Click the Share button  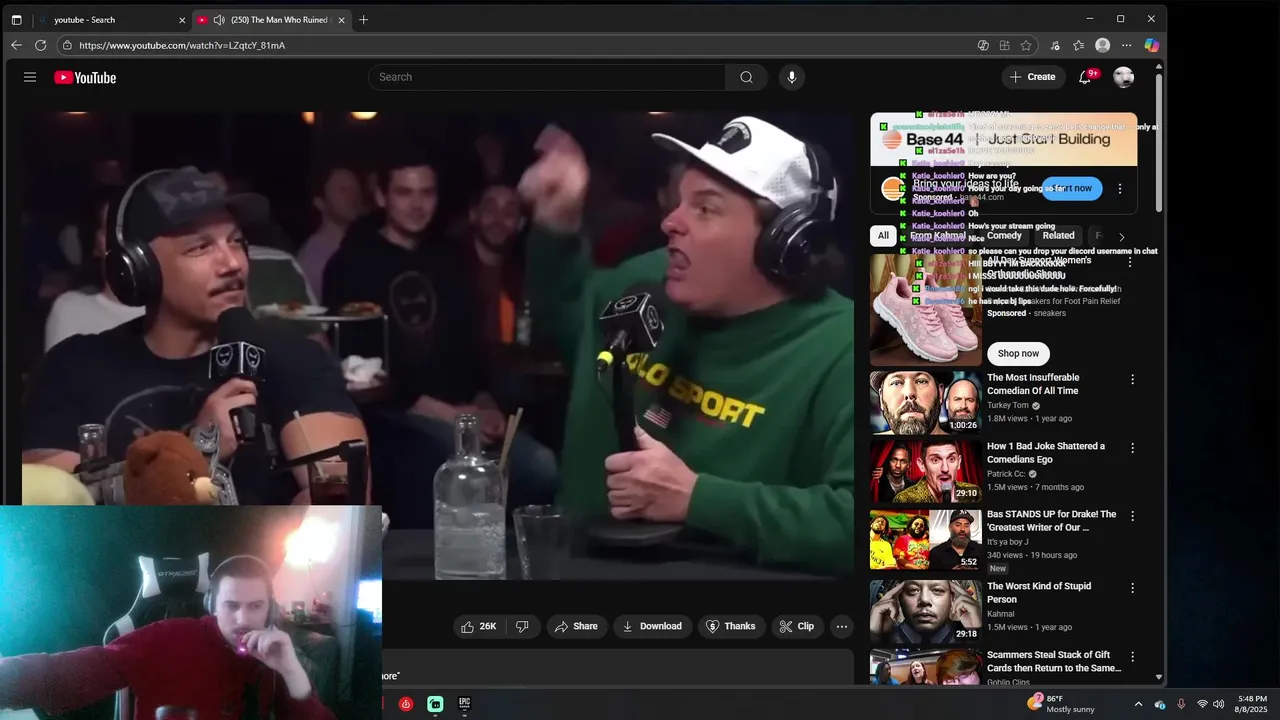tap(576, 626)
